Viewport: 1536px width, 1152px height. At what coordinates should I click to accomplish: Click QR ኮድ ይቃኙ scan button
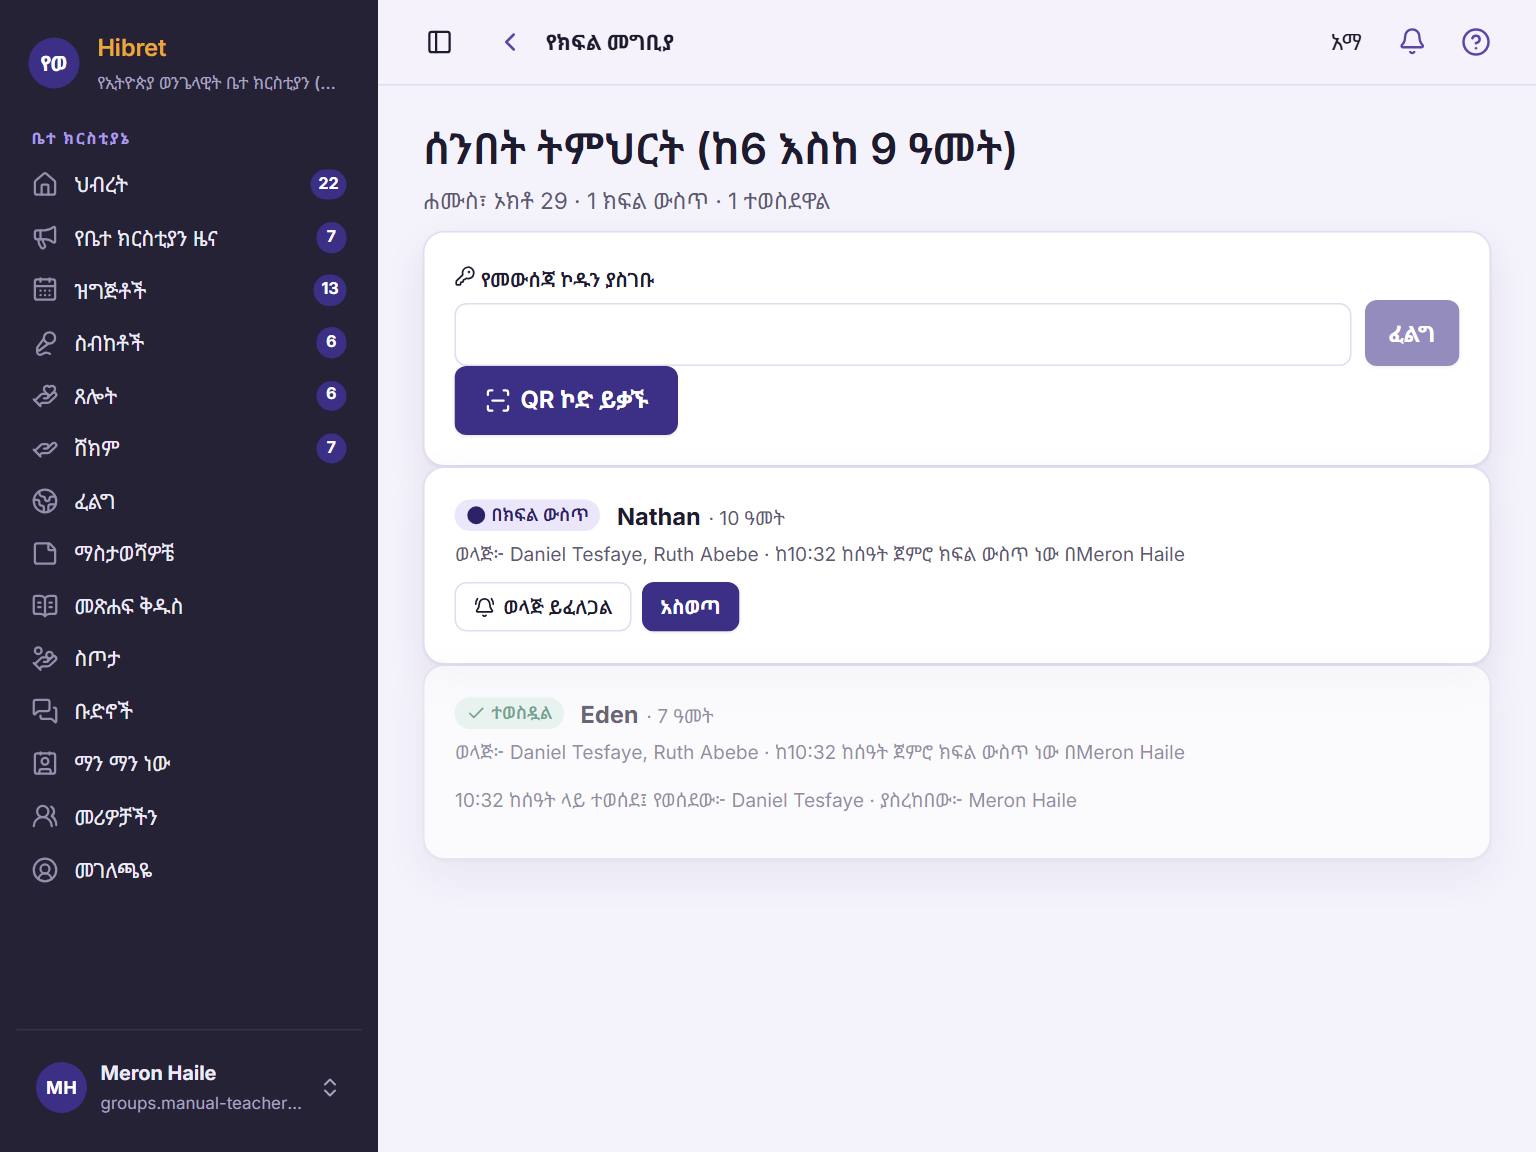coord(566,400)
